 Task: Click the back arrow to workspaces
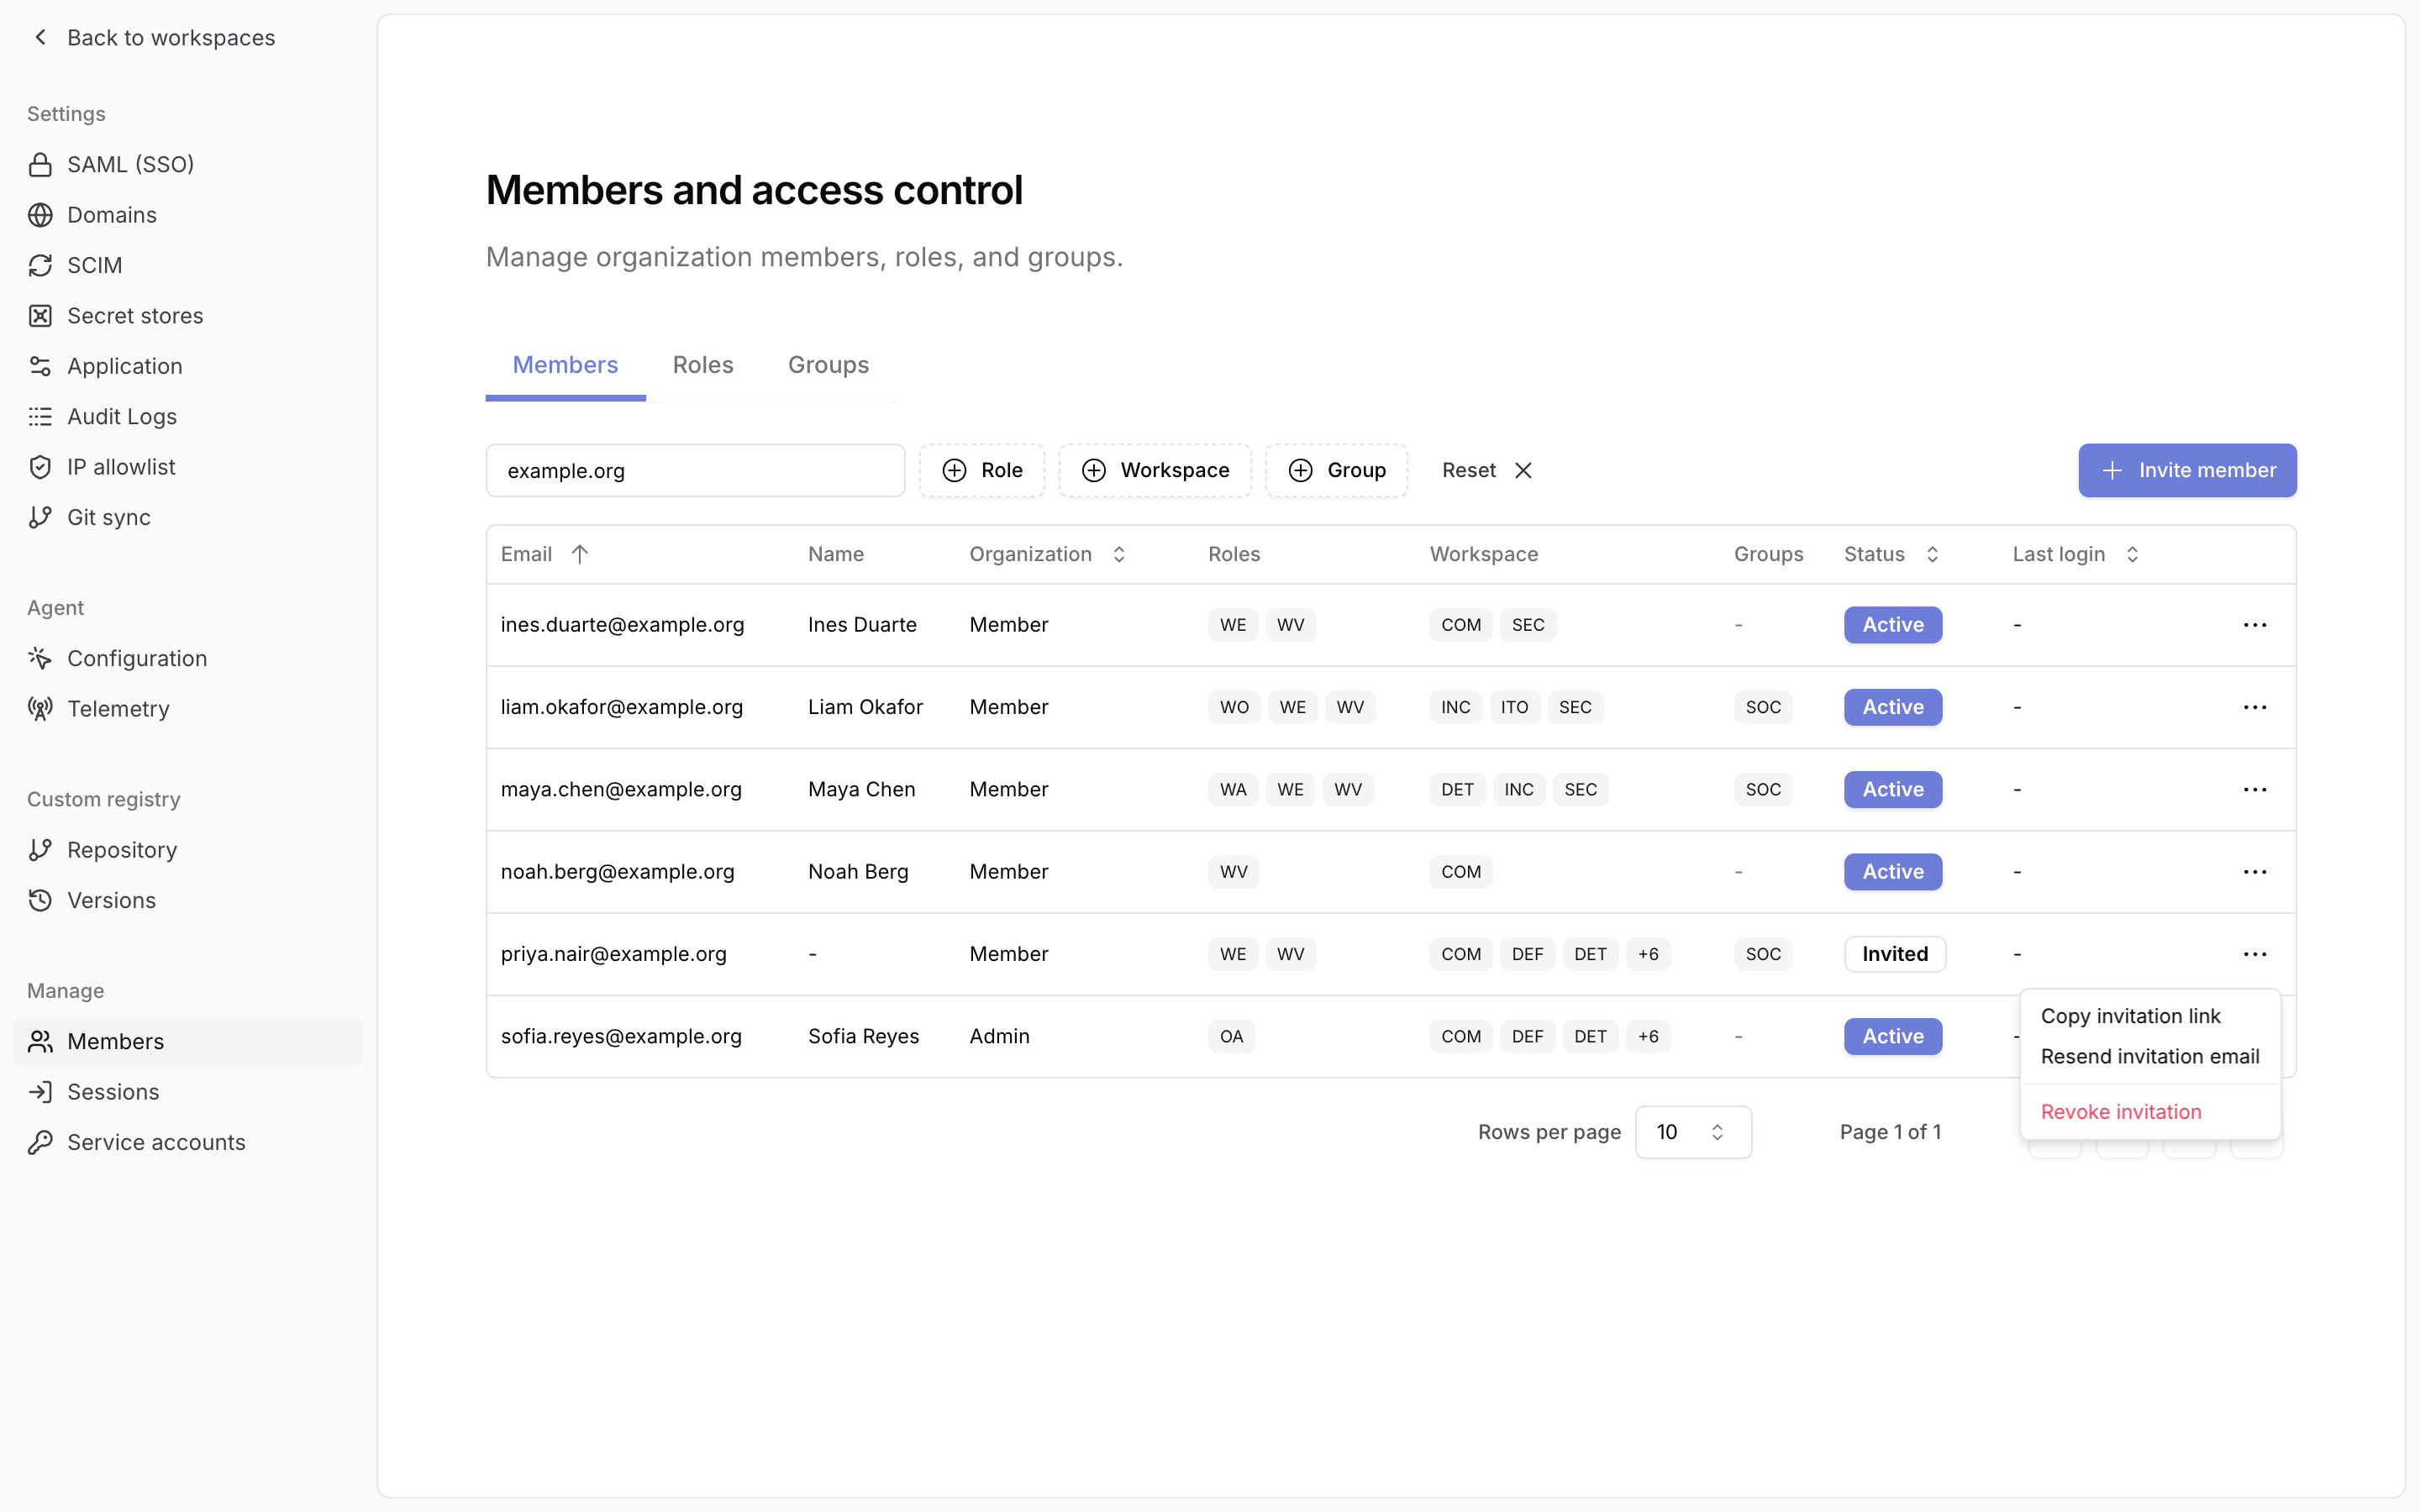tap(40, 37)
